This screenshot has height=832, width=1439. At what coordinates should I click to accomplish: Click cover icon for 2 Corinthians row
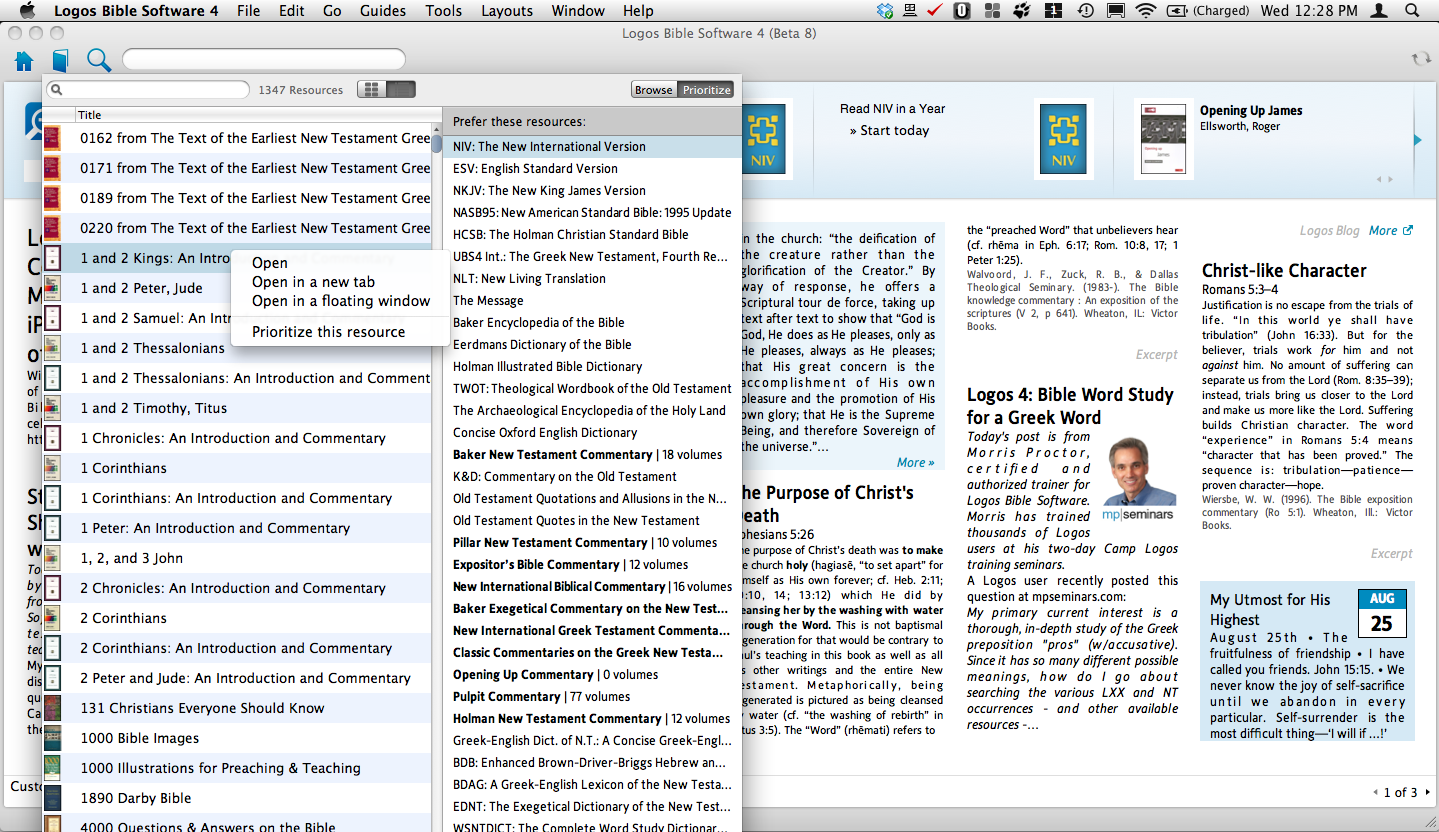coord(52,618)
